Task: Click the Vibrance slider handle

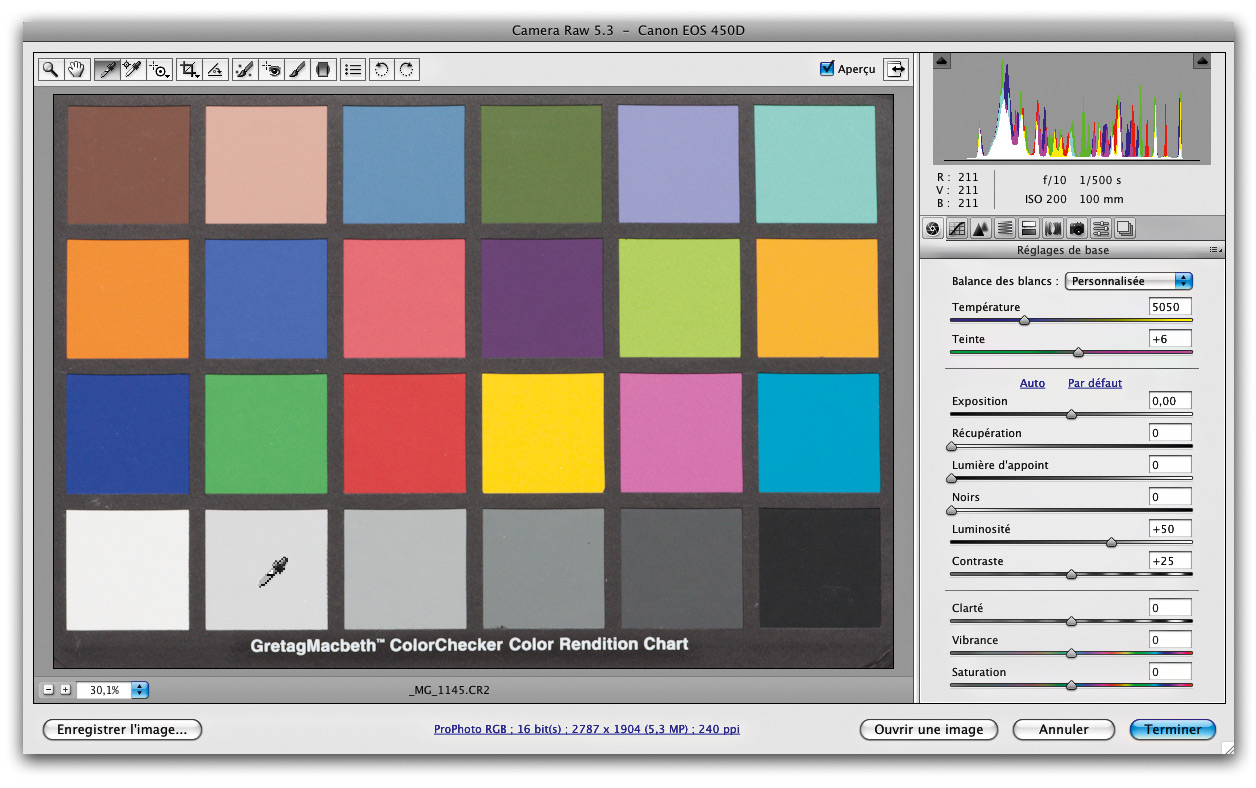Action: [x=1072, y=653]
